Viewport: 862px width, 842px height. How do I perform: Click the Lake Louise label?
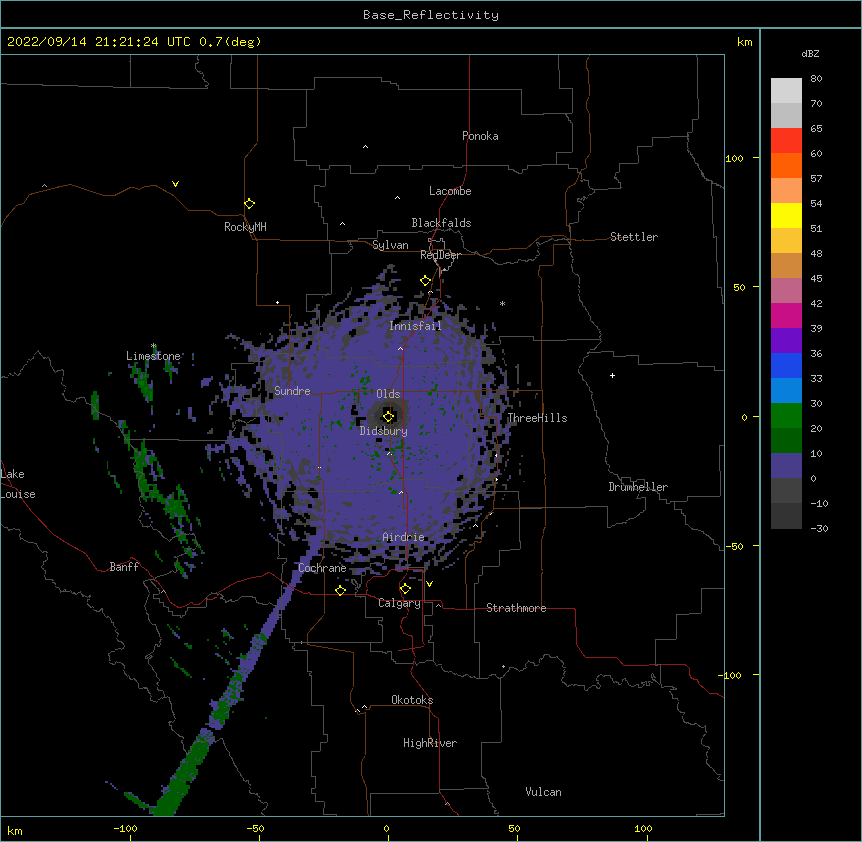pos(18,484)
